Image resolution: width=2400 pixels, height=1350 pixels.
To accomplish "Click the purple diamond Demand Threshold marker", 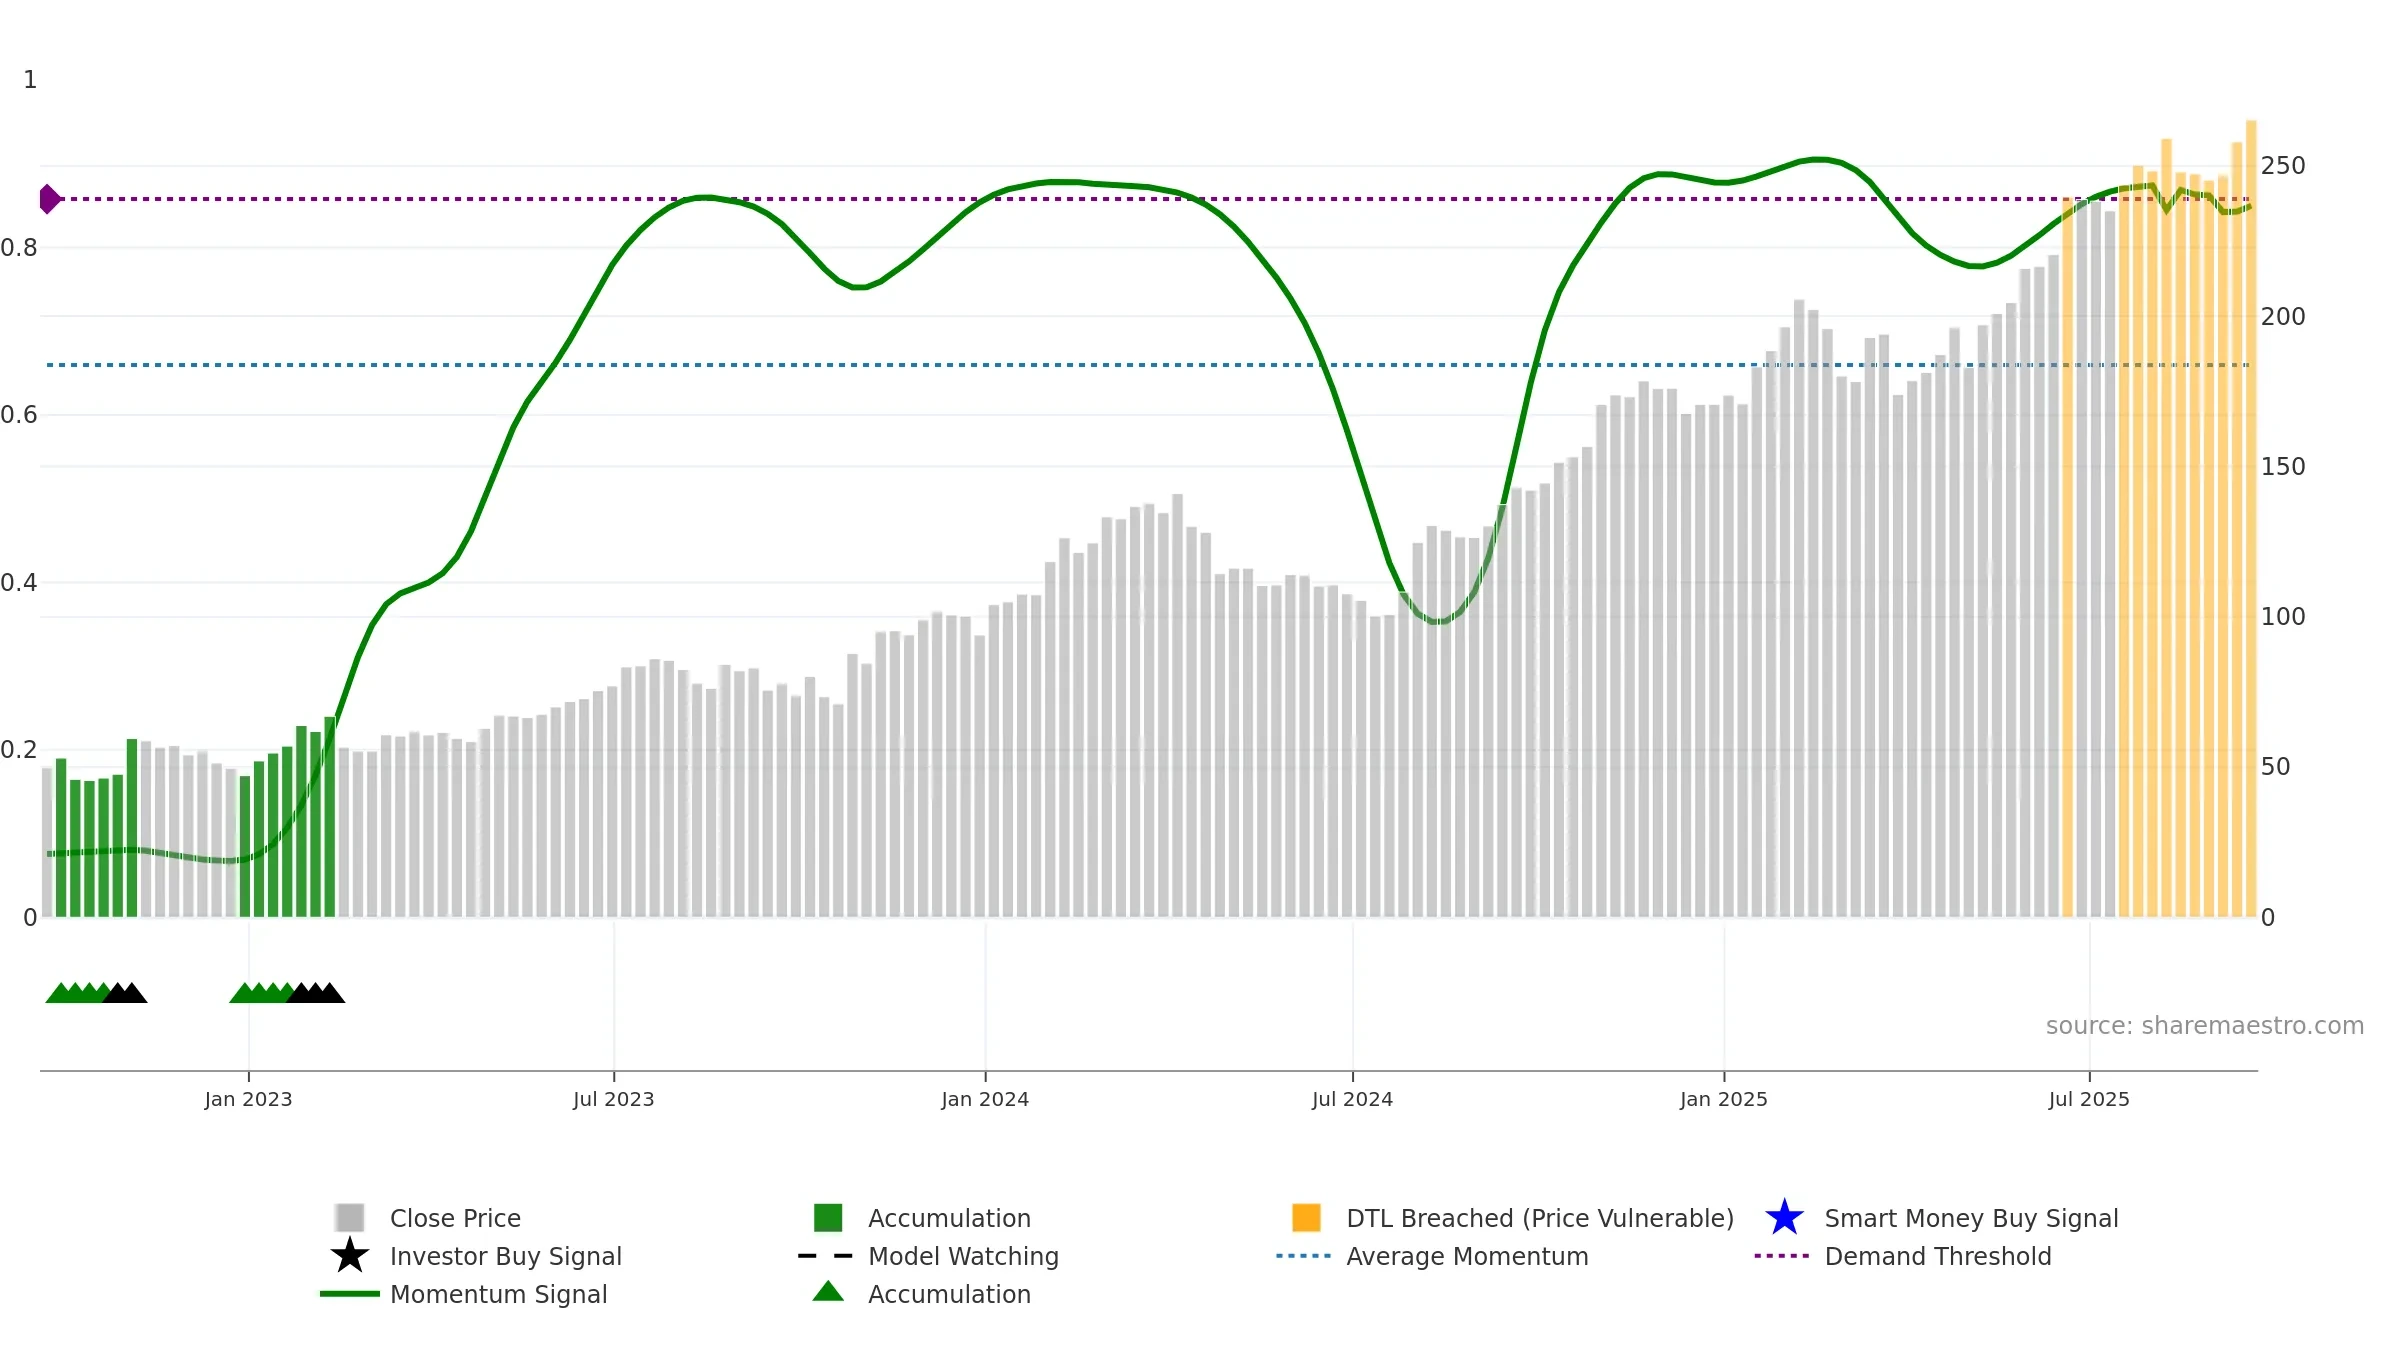I will point(49,199).
